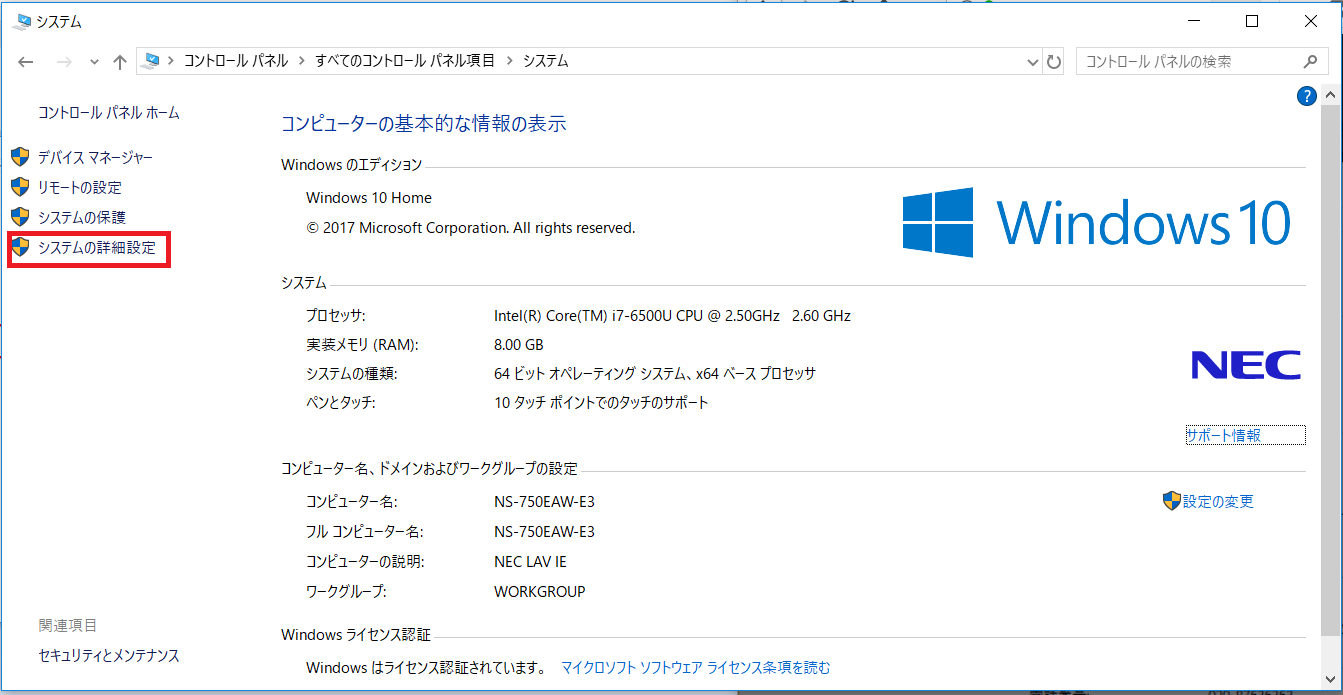This screenshot has width=1343, height=695.
Task: Select WORKGROUP value text
Action: click(x=540, y=592)
